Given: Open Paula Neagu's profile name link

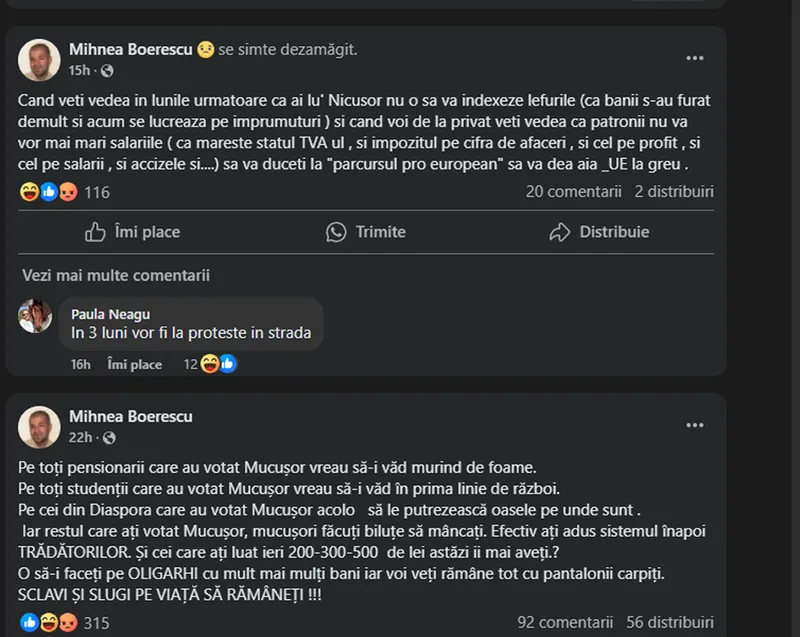Looking at the screenshot, I should [110, 314].
